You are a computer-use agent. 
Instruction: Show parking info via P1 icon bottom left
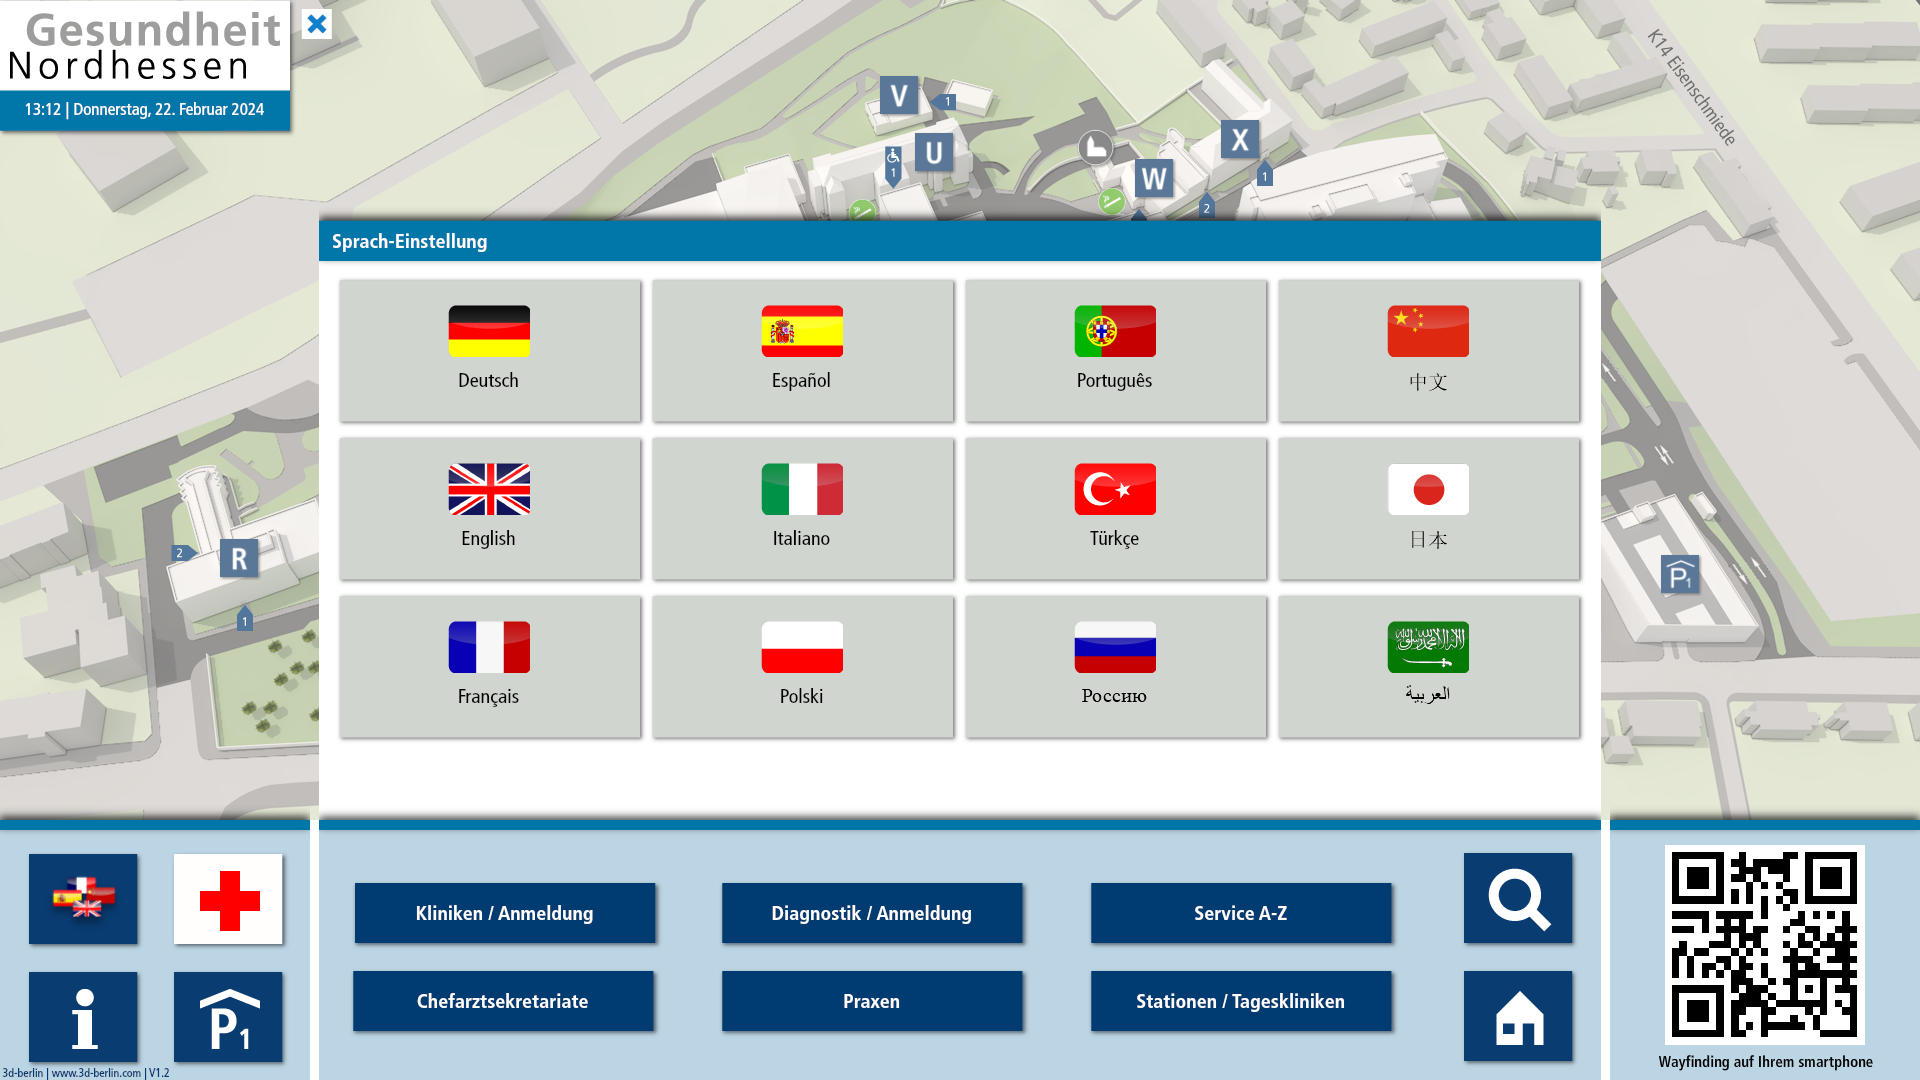228,1017
